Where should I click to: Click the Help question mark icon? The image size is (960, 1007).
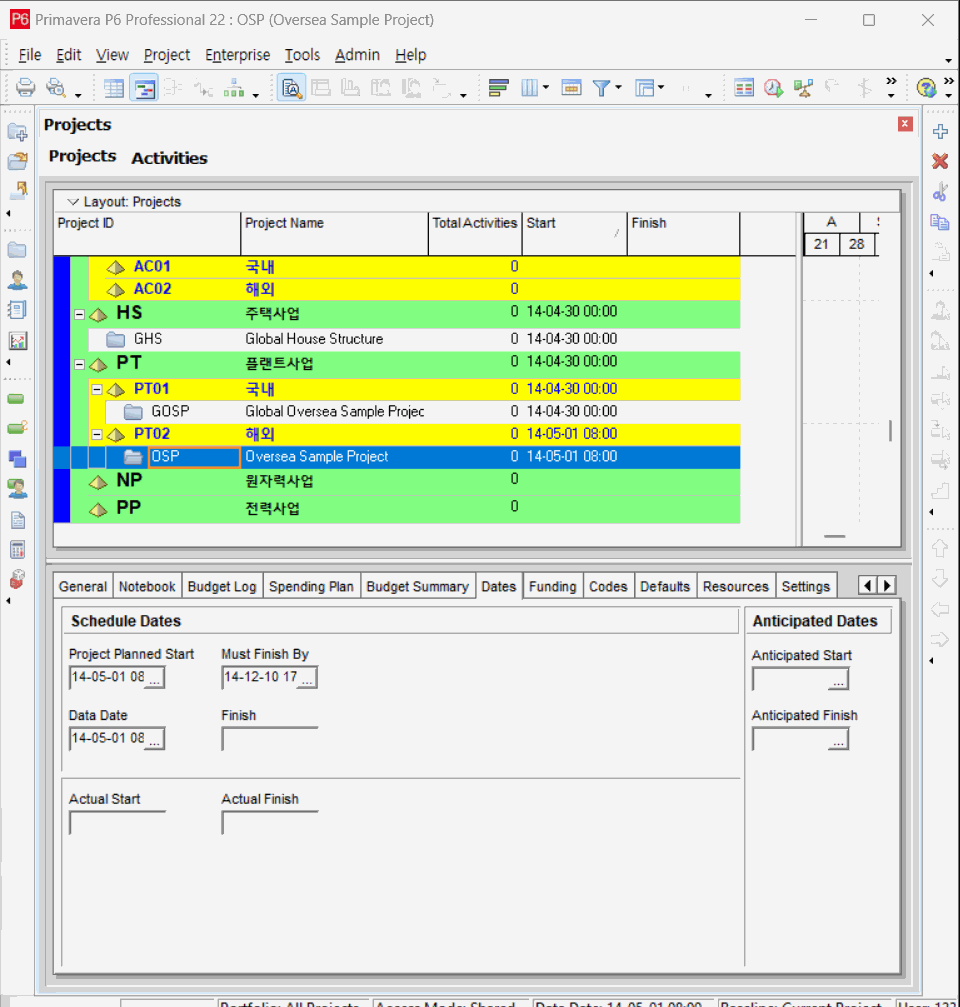coord(926,88)
